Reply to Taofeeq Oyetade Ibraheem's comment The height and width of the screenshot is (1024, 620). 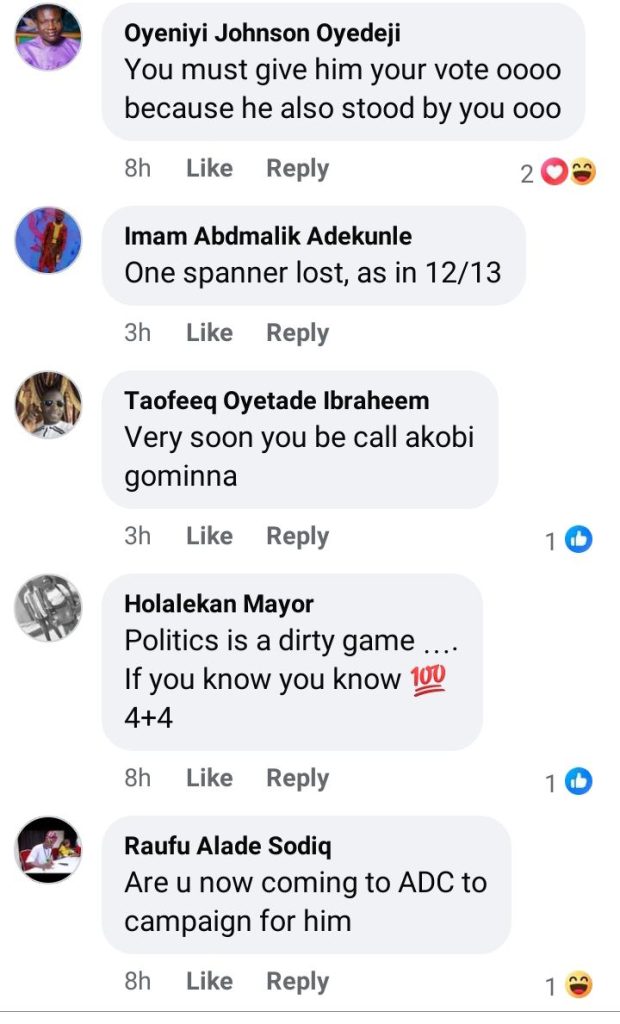click(x=297, y=536)
